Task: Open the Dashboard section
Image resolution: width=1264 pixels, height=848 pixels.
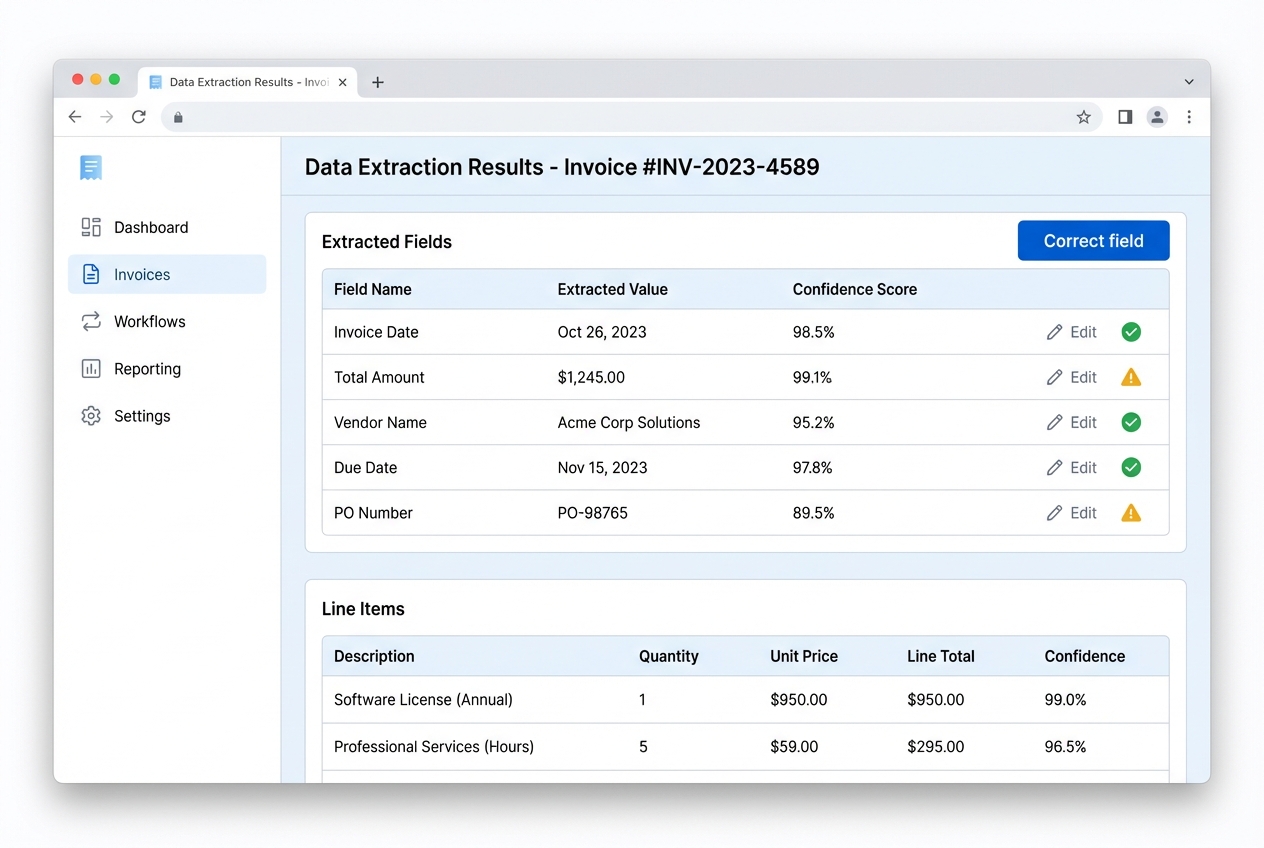Action: 150,227
